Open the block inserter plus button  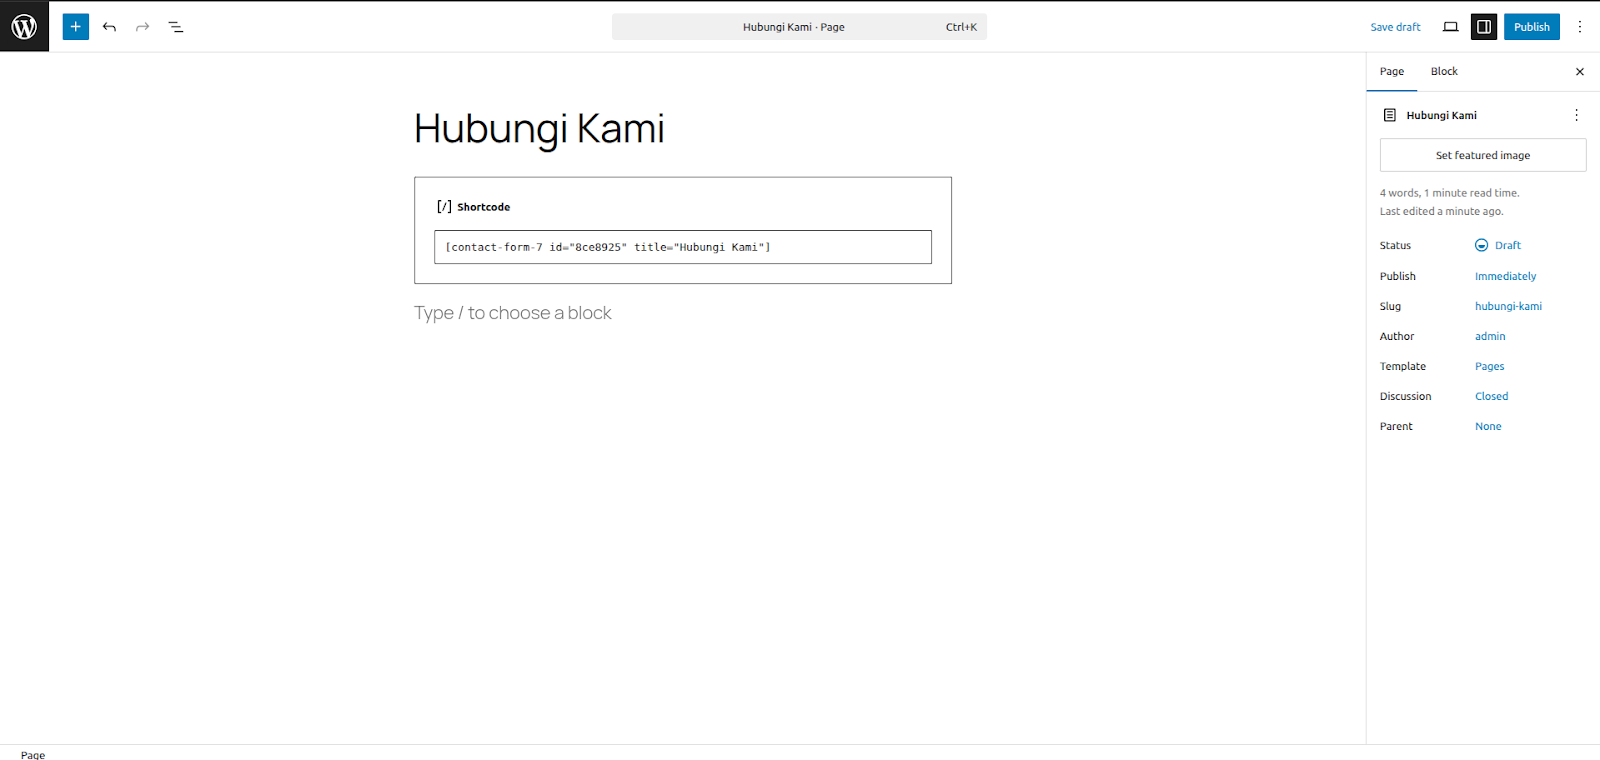pyautogui.click(x=76, y=27)
